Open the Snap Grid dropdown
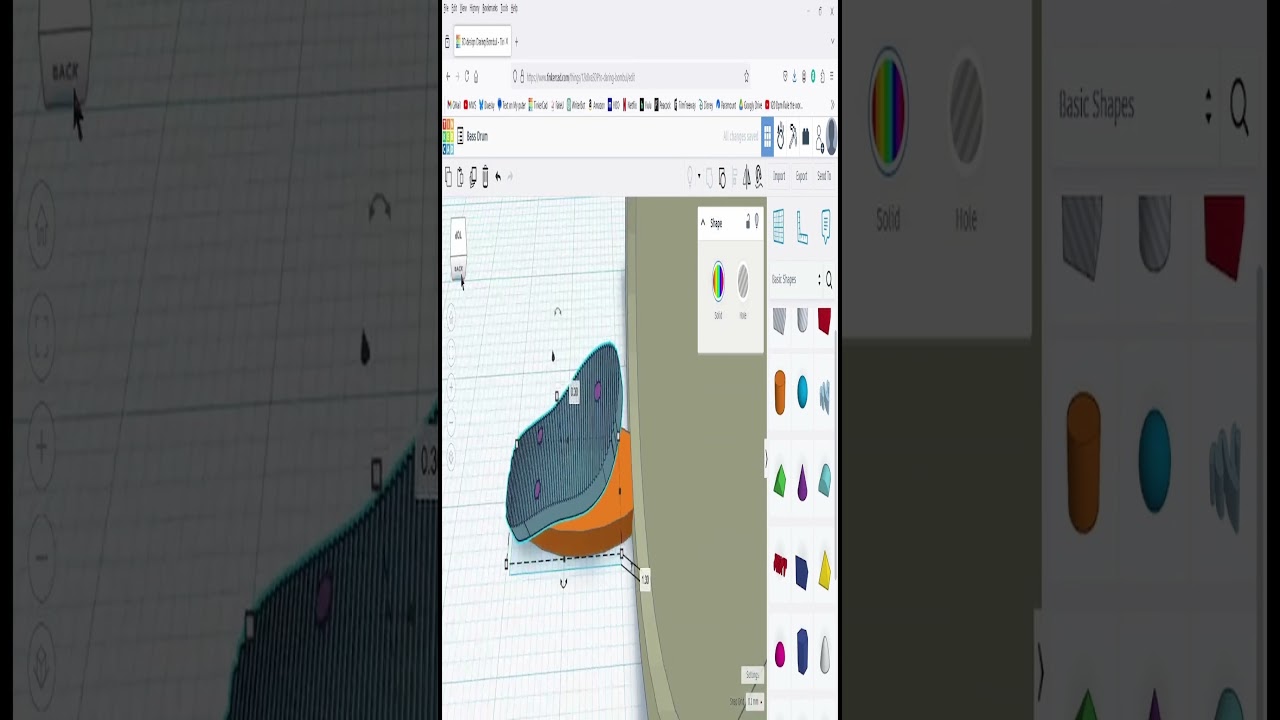The height and width of the screenshot is (720, 1280). coord(753,702)
